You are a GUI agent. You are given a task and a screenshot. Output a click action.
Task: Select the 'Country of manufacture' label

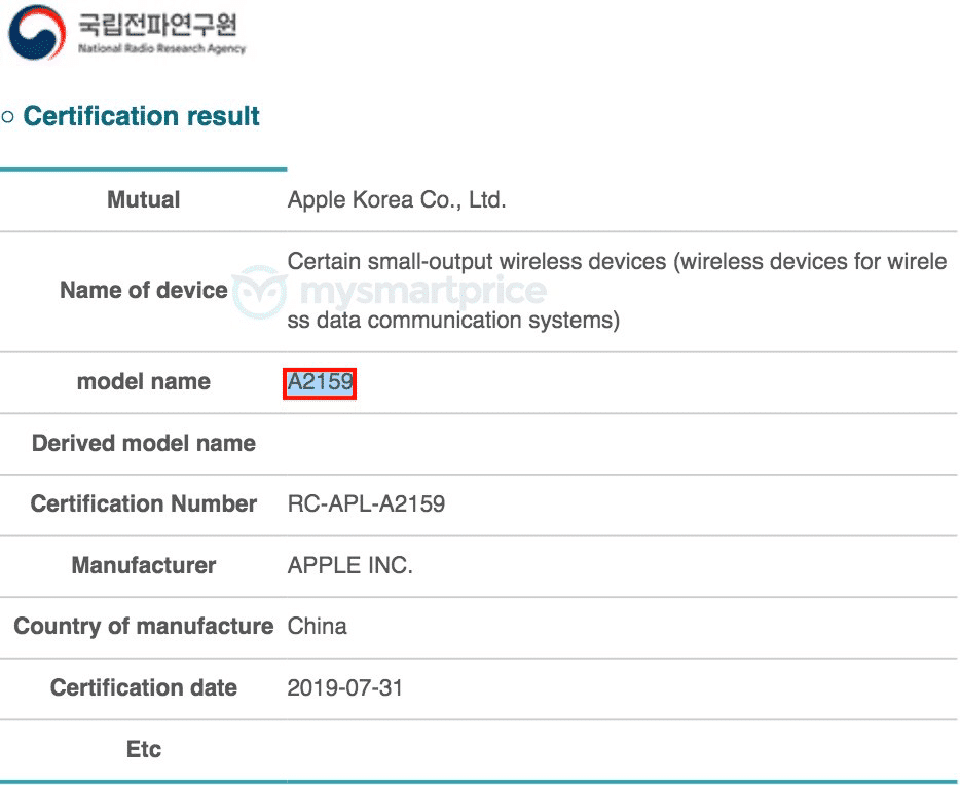pos(143,626)
